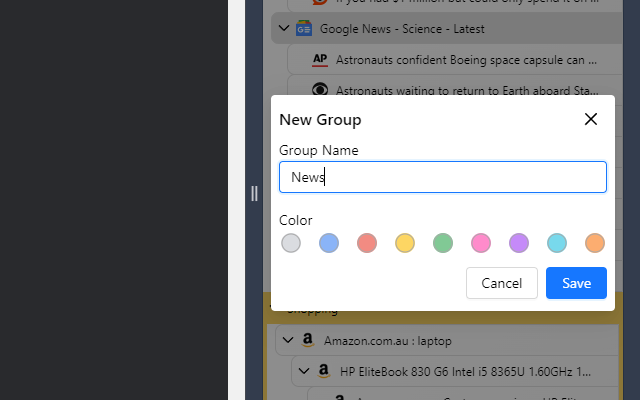Collapse Google News Science tree item
The image size is (640, 400).
point(284,29)
